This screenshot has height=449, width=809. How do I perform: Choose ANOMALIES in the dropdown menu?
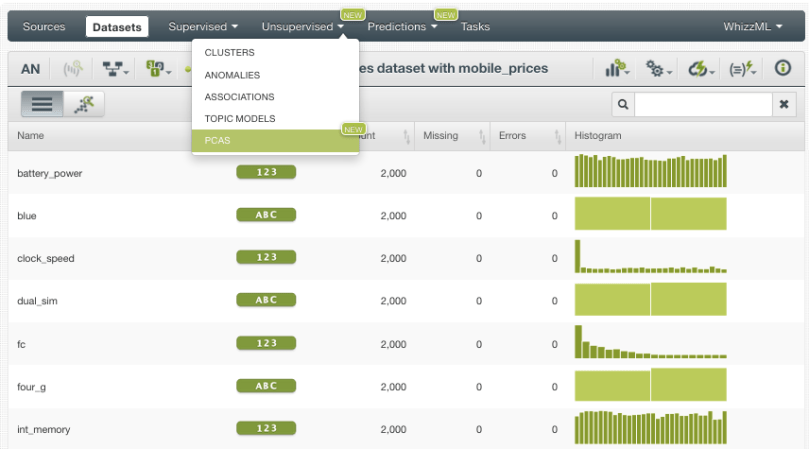click(x=232, y=75)
